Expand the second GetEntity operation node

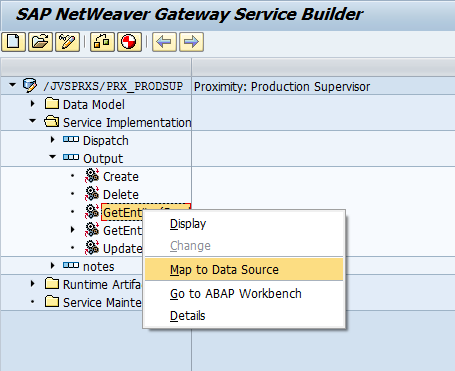point(73,230)
